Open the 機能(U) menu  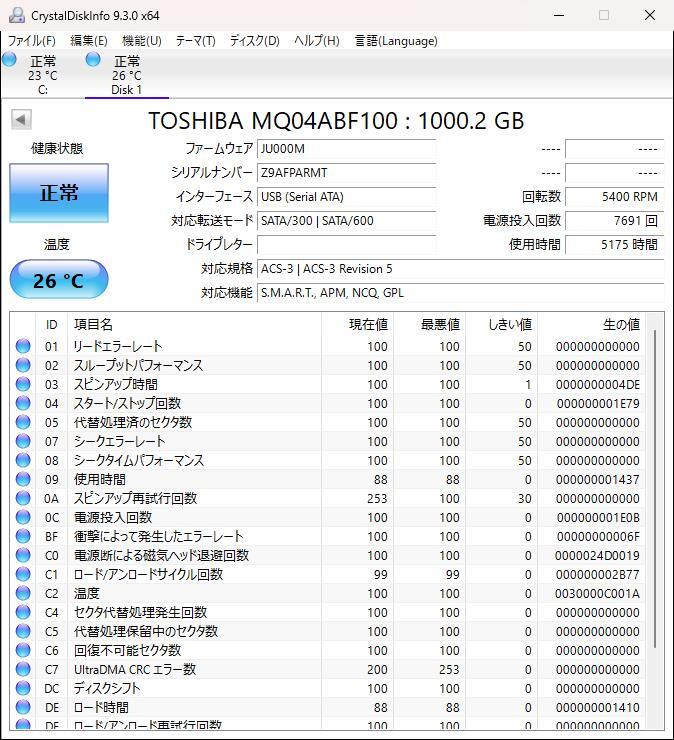(141, 41)
